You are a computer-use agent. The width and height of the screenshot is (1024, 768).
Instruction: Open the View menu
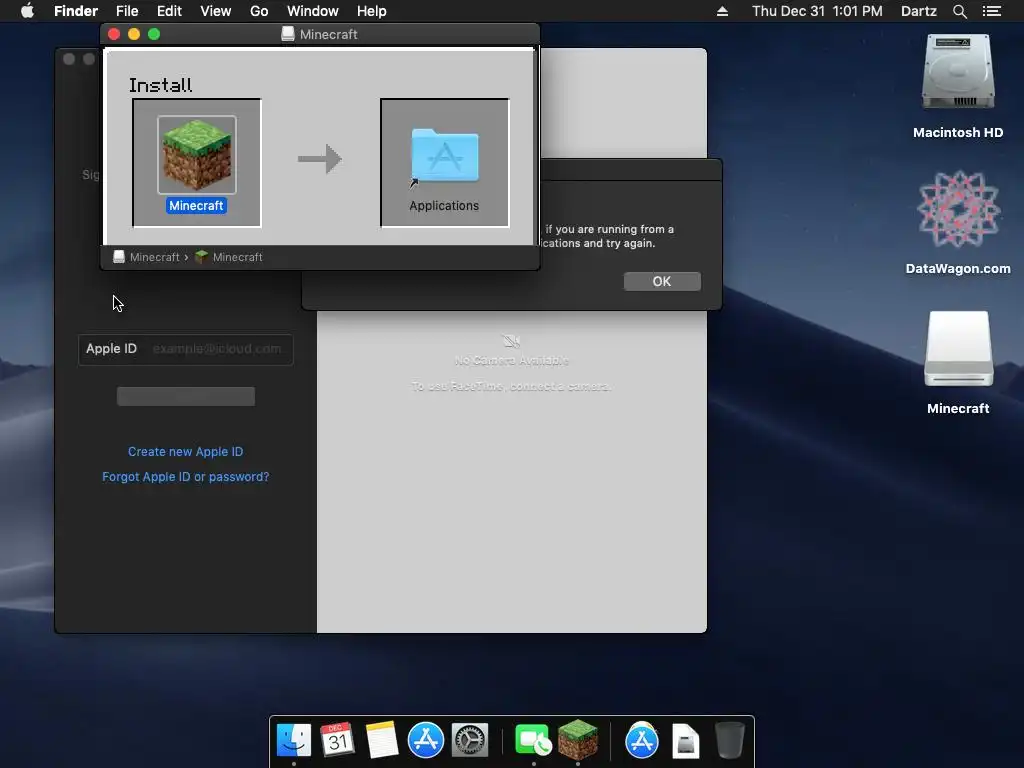216,11
